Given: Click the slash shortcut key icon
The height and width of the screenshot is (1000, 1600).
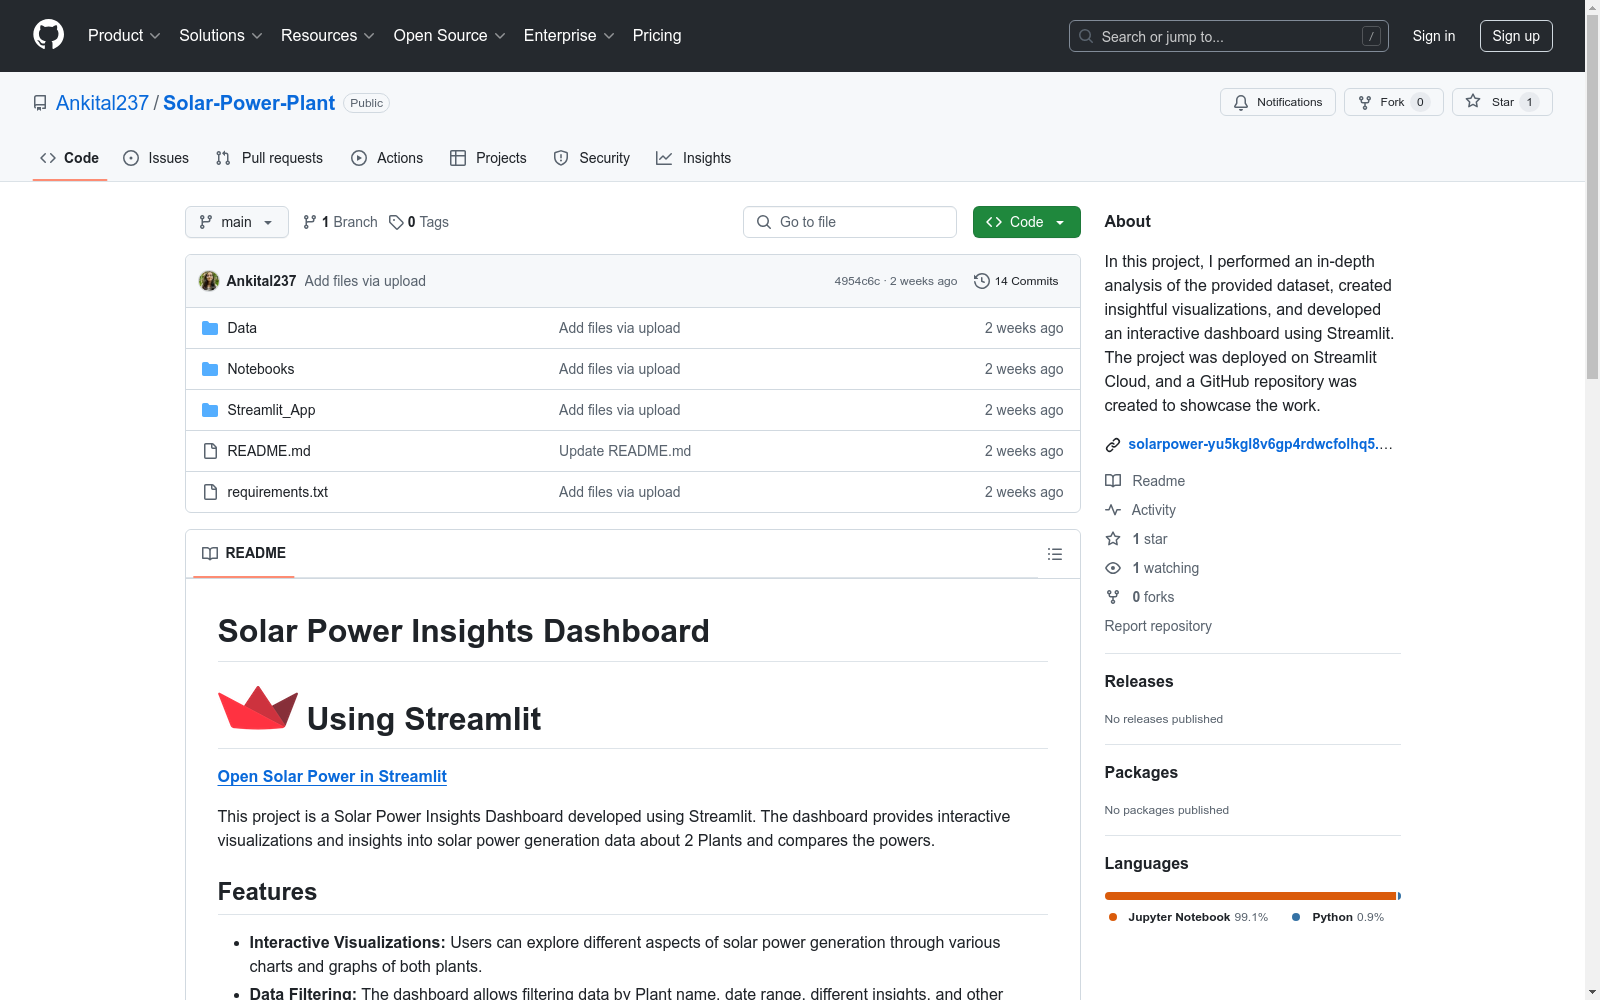Looking at the screenshot, I should (x=1371, y=36).
